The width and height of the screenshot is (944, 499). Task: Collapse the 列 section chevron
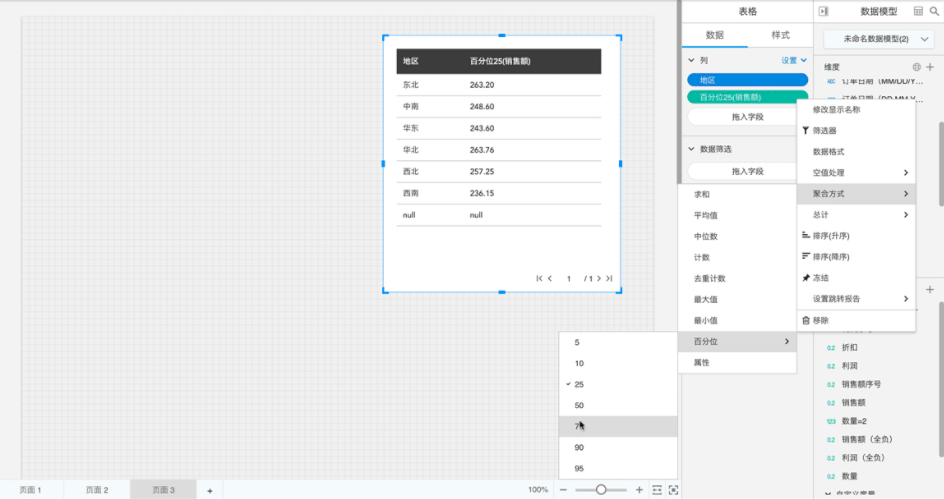point(691,61)
